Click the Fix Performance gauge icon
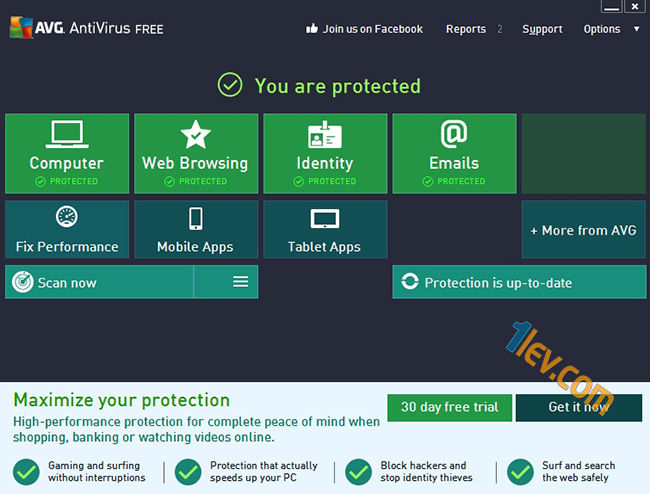This screenshot has width=650, height=494. [67, 216]
